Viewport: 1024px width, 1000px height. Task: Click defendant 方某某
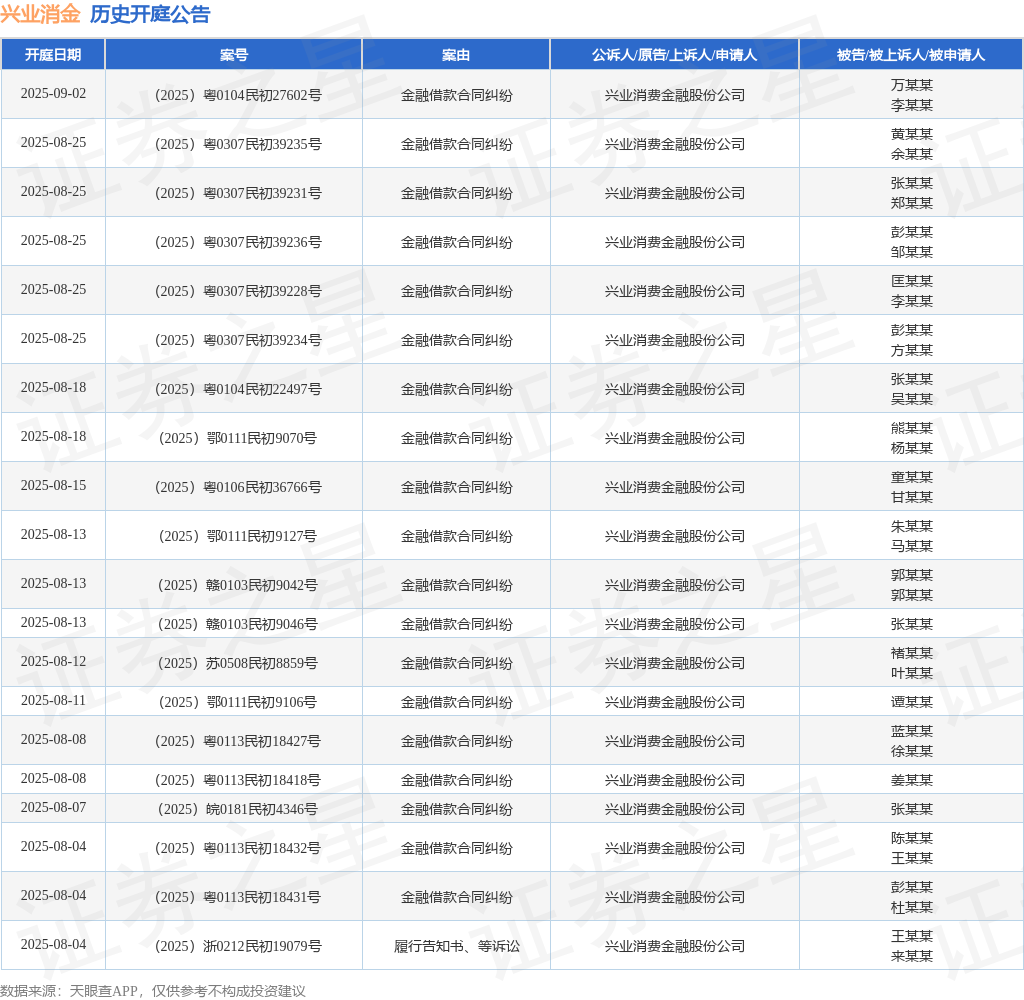pos(912,351)
